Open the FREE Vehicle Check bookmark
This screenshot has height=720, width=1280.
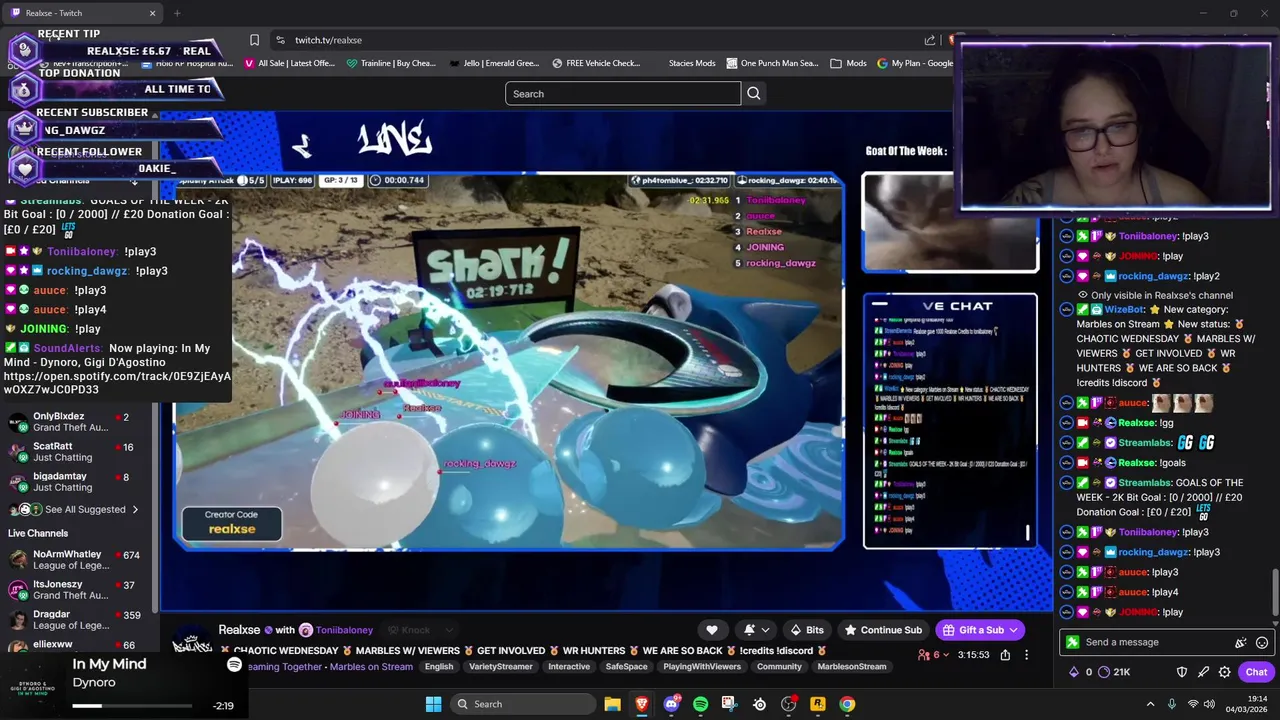[595, 63]
